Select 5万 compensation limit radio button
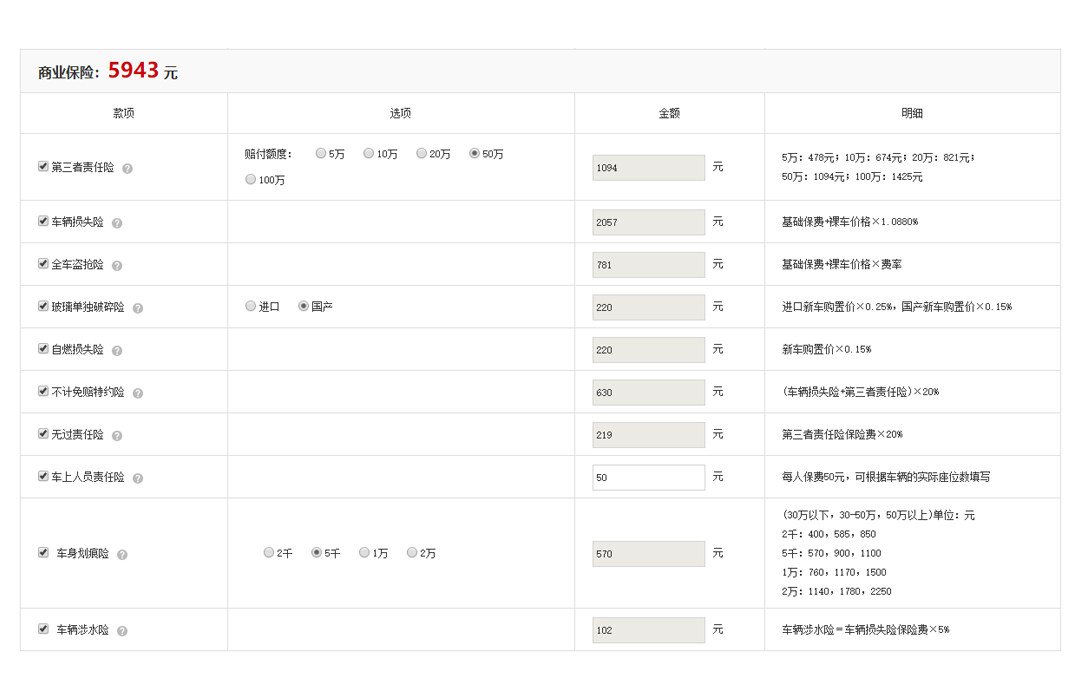 pos(321,154)
